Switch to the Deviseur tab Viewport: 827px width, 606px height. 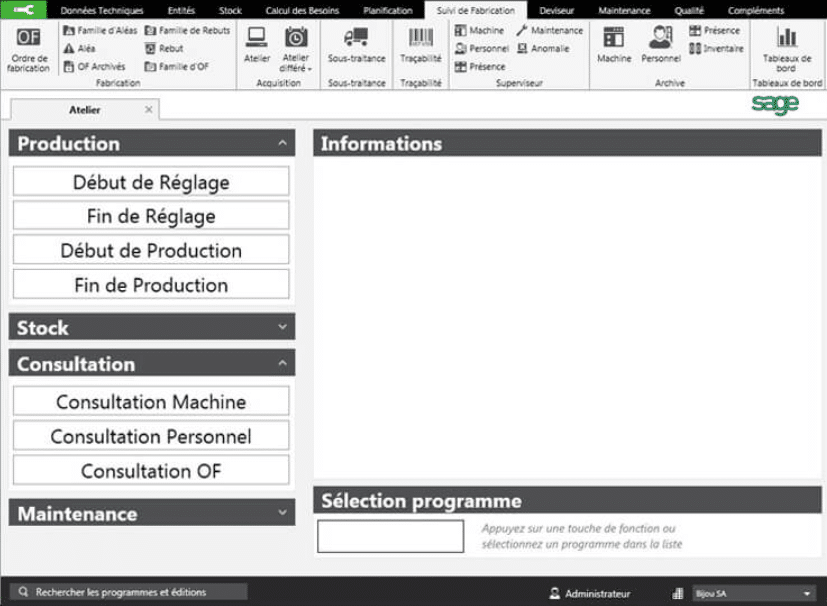tap(556, 10)
